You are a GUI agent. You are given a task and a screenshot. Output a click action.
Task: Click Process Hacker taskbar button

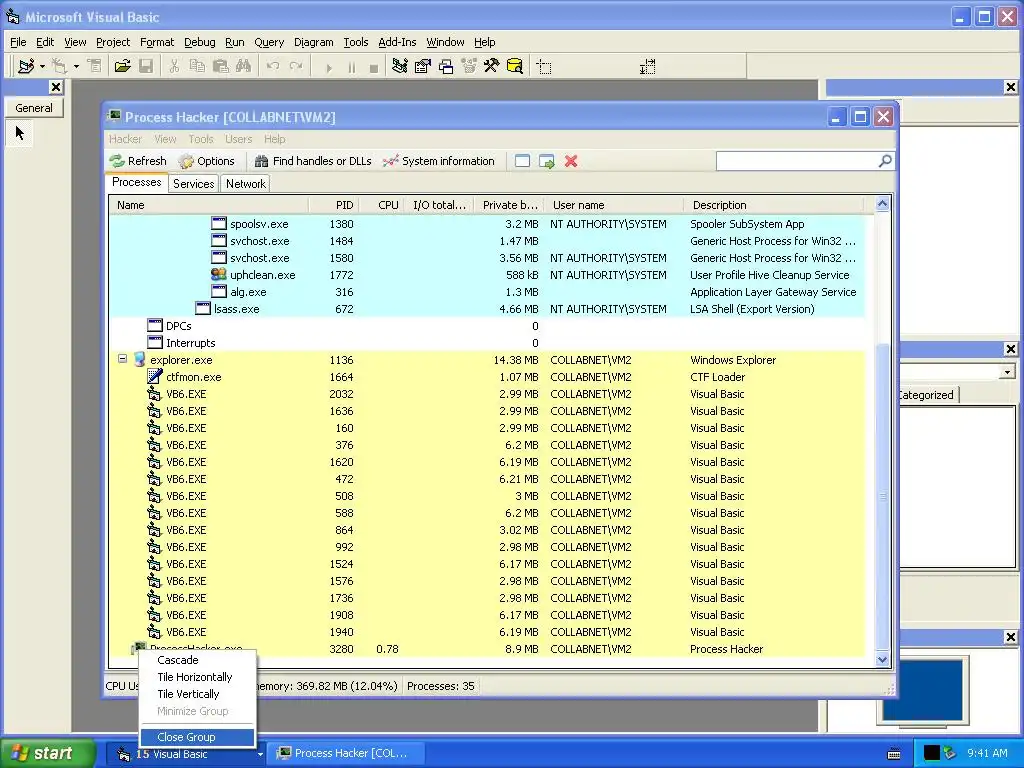tap(348, 754)
